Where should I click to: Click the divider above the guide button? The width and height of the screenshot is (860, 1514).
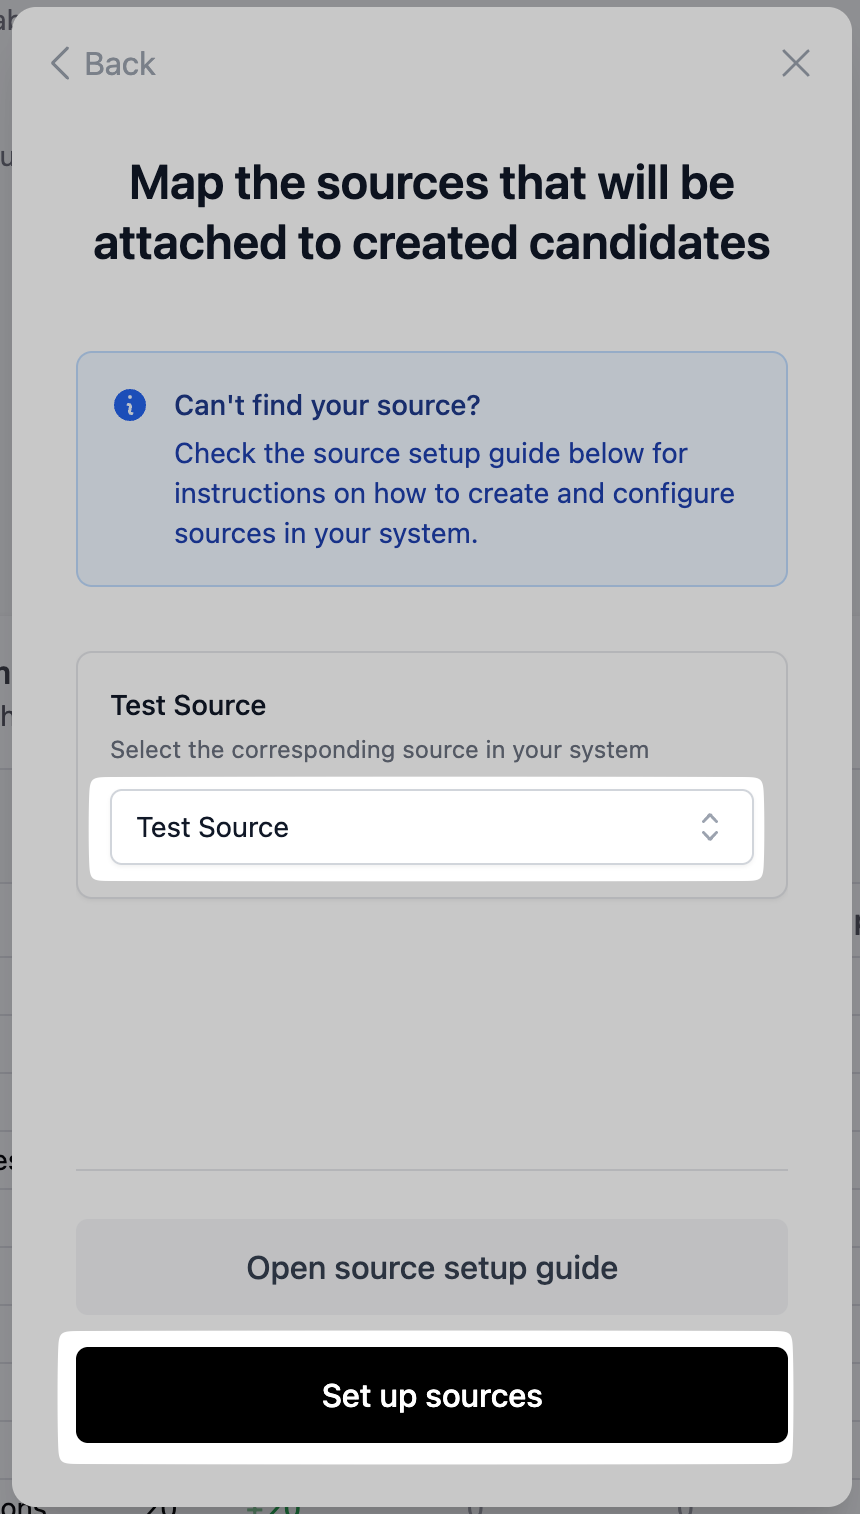pos(431,1169)
